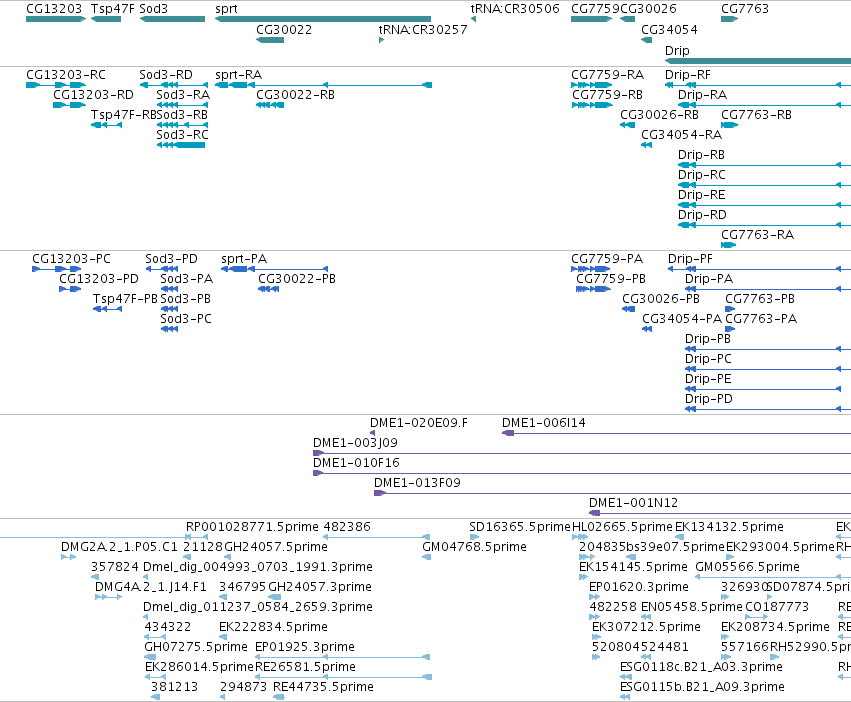The image size is (851, 702).
Task: Open clone DME1-020E09.F
Action: [418, 423]
